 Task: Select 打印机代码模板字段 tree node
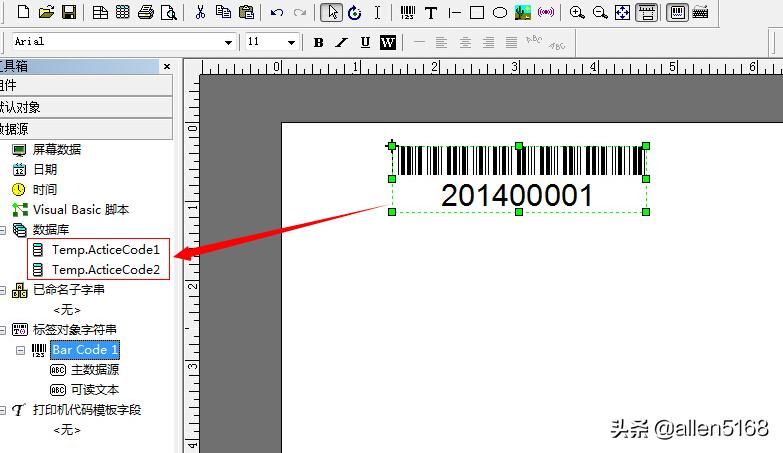(87, 410)
